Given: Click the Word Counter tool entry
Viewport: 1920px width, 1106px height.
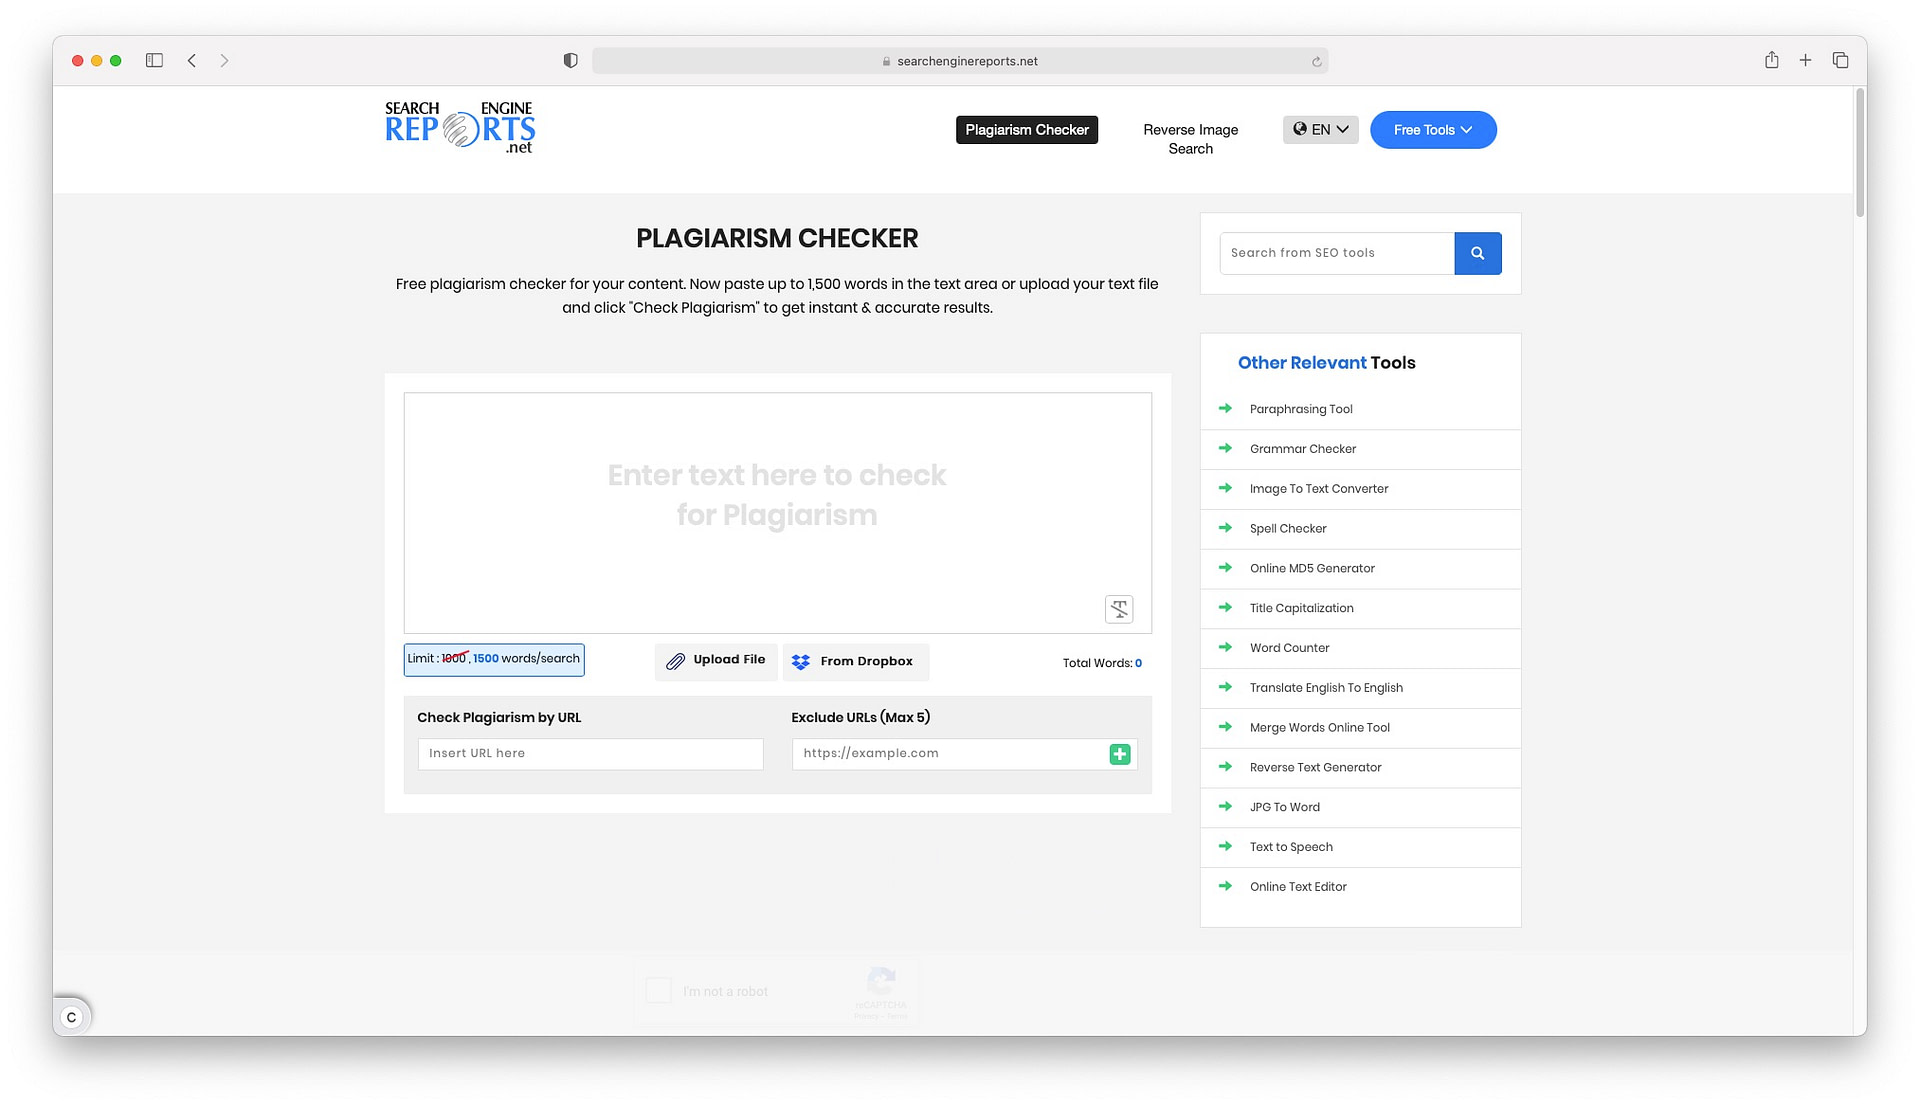Looking at the screenshot, I should [1290, 647].
